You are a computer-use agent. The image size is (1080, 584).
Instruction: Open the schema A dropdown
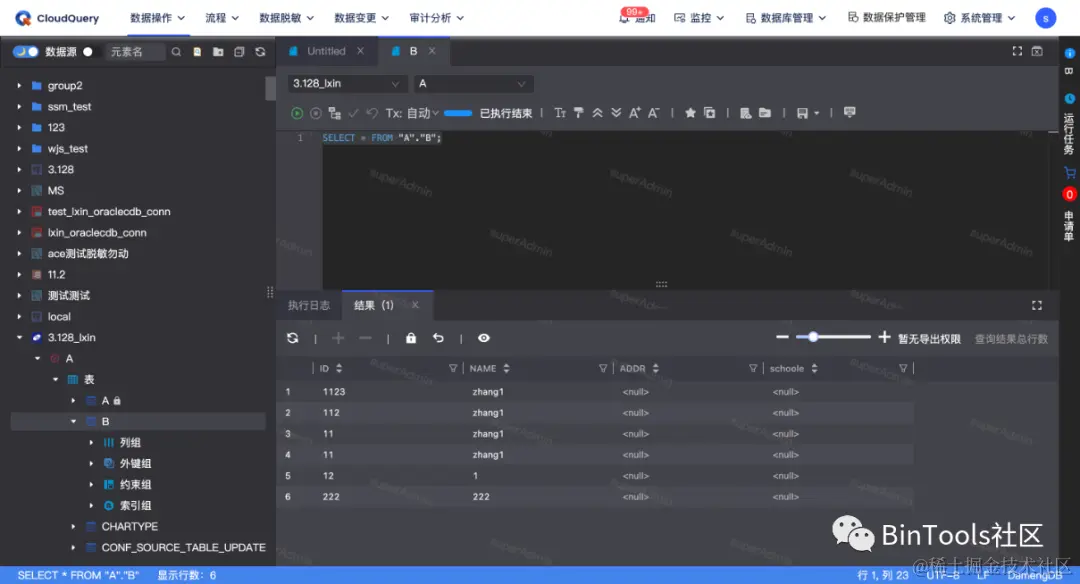coord(473,83)
